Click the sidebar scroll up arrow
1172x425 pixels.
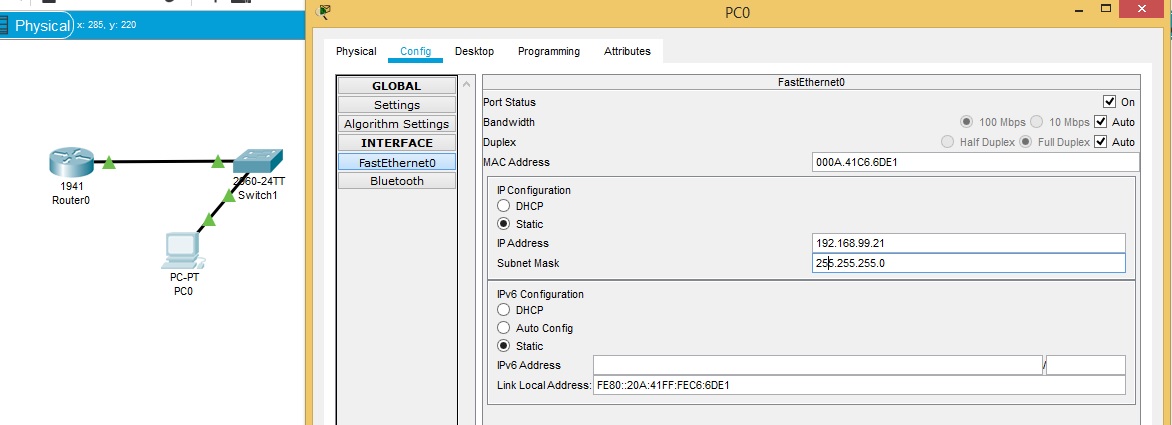(x=466, y=84)
